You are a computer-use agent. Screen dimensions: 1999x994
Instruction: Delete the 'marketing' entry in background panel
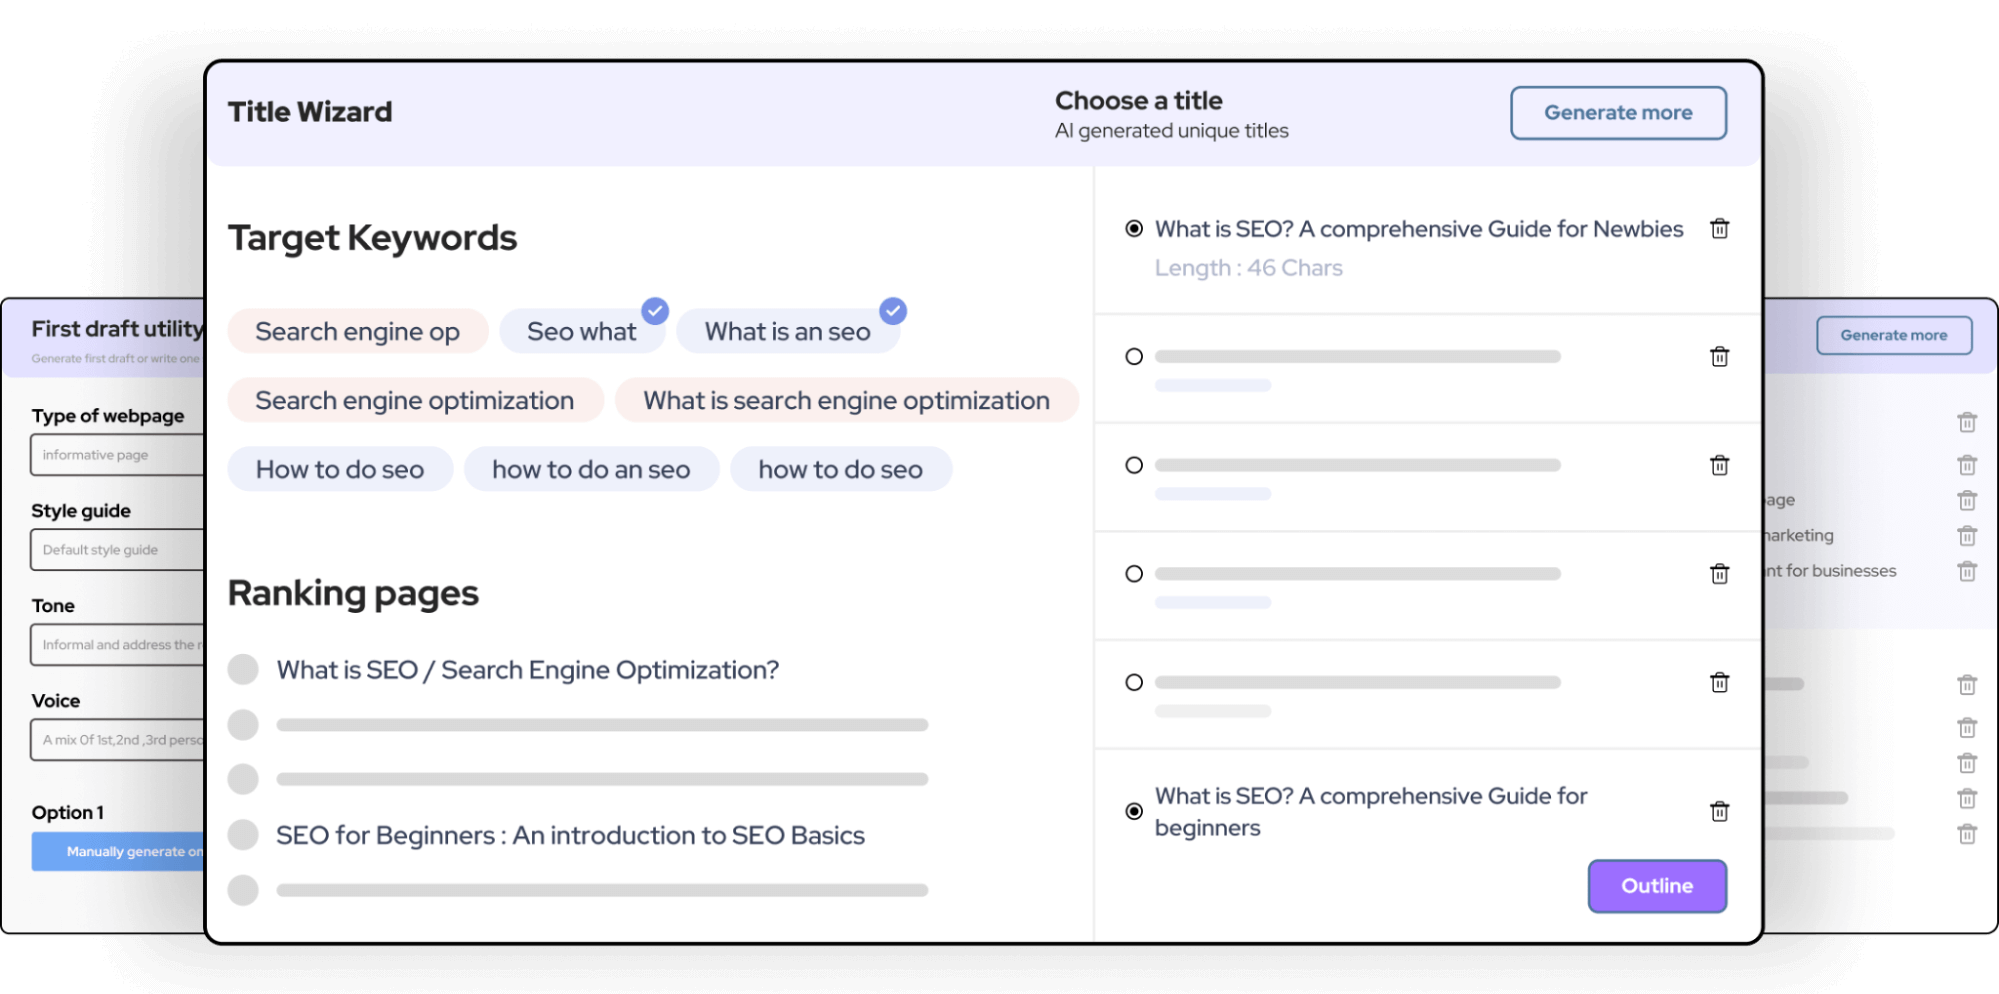click(1966, 535)
